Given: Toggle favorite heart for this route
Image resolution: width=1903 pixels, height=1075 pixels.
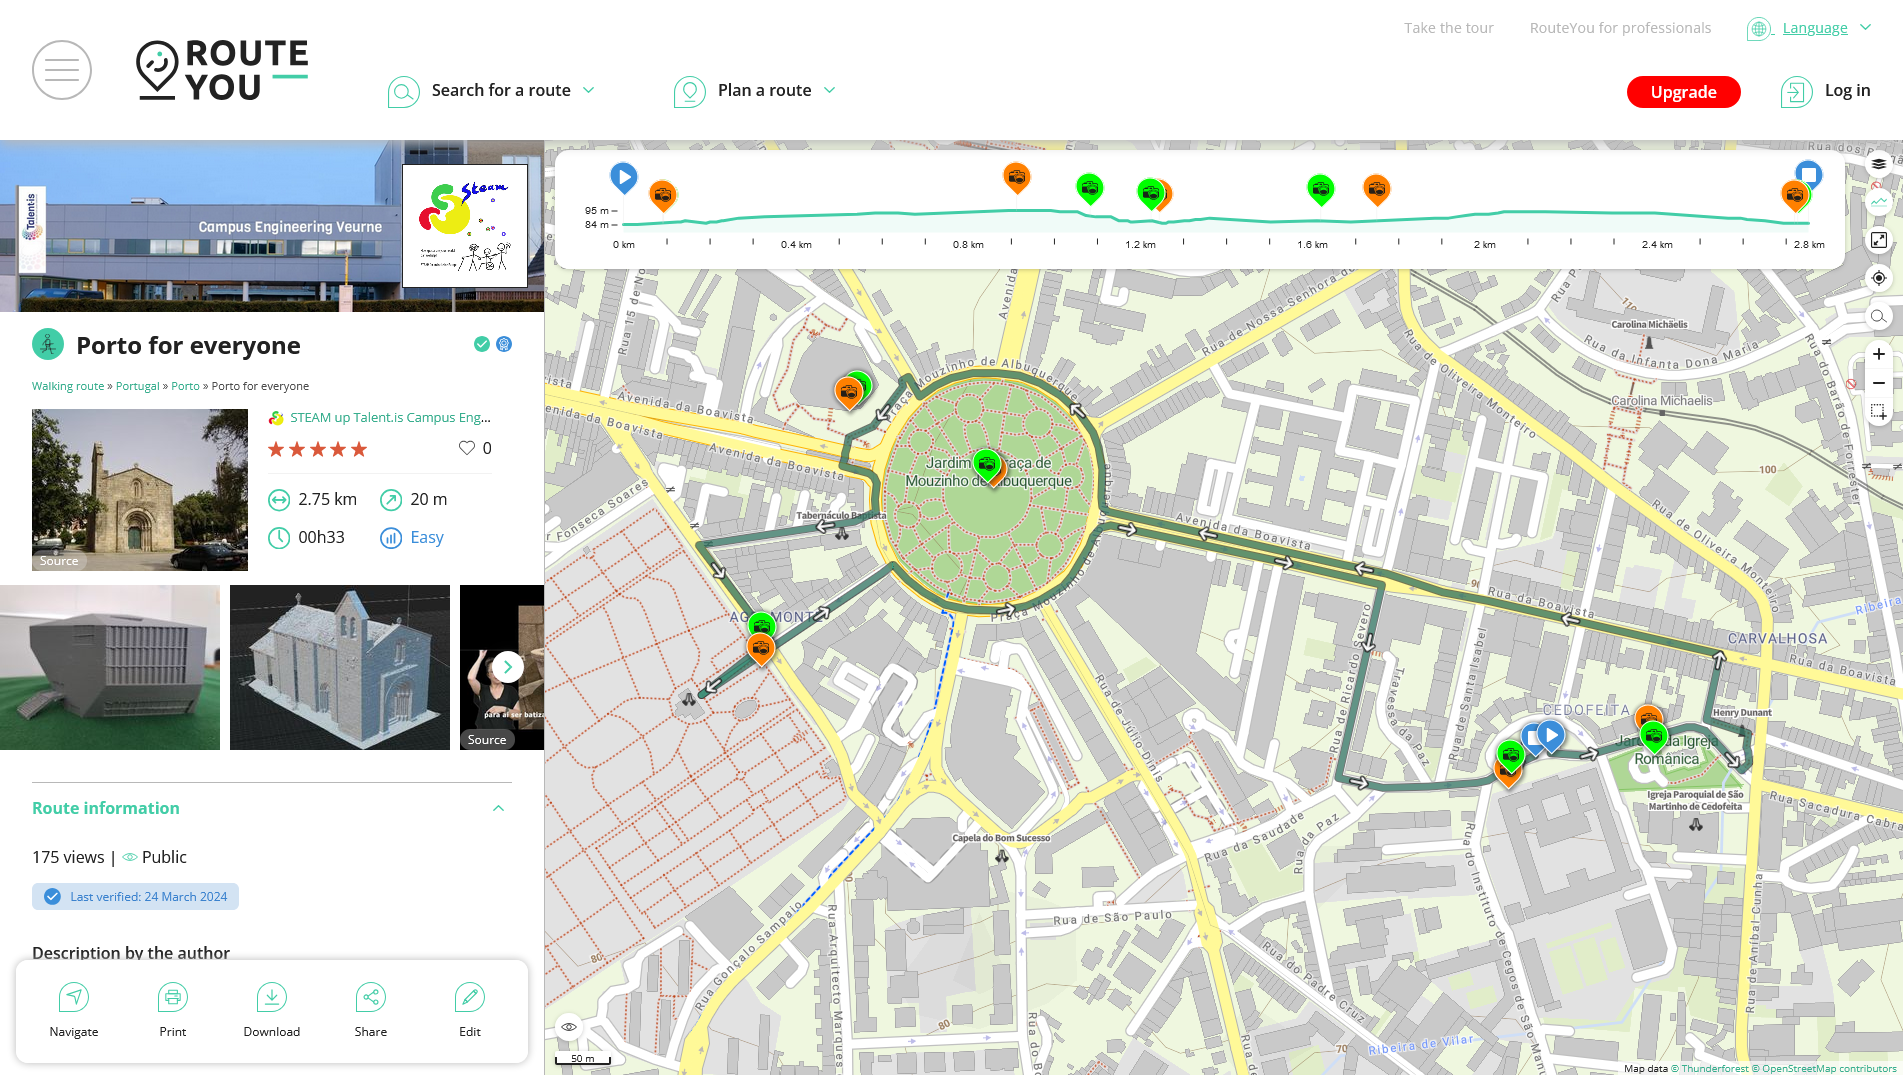Looking at the screenshot, I should pos(467,448).
